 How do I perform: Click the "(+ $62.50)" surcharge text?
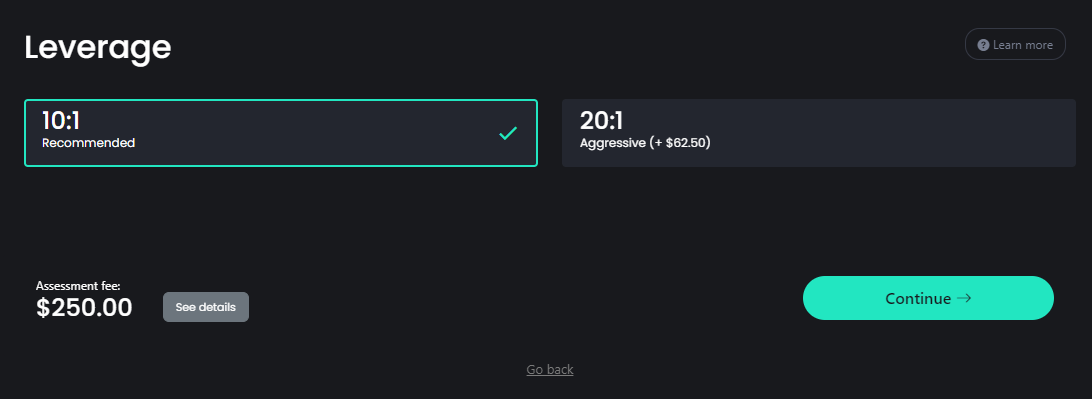(x=680, y=143)
